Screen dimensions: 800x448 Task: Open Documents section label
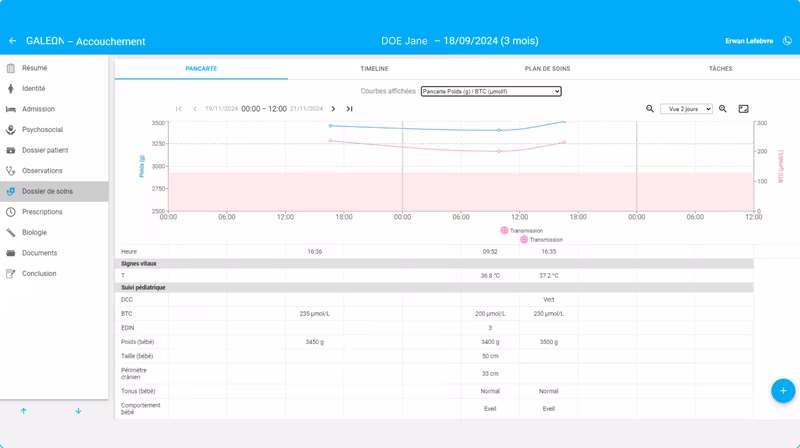(x=39, y=253)
